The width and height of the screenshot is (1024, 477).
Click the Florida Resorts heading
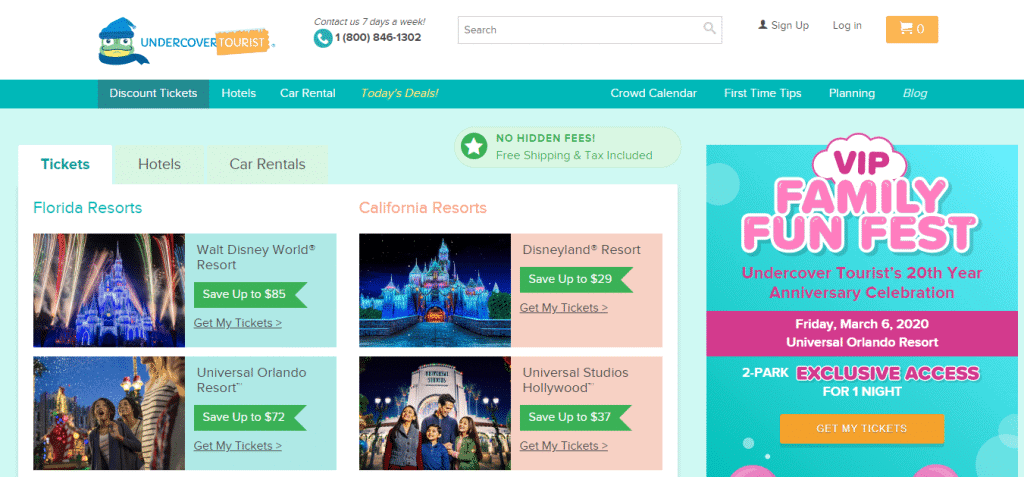(88, 208)
